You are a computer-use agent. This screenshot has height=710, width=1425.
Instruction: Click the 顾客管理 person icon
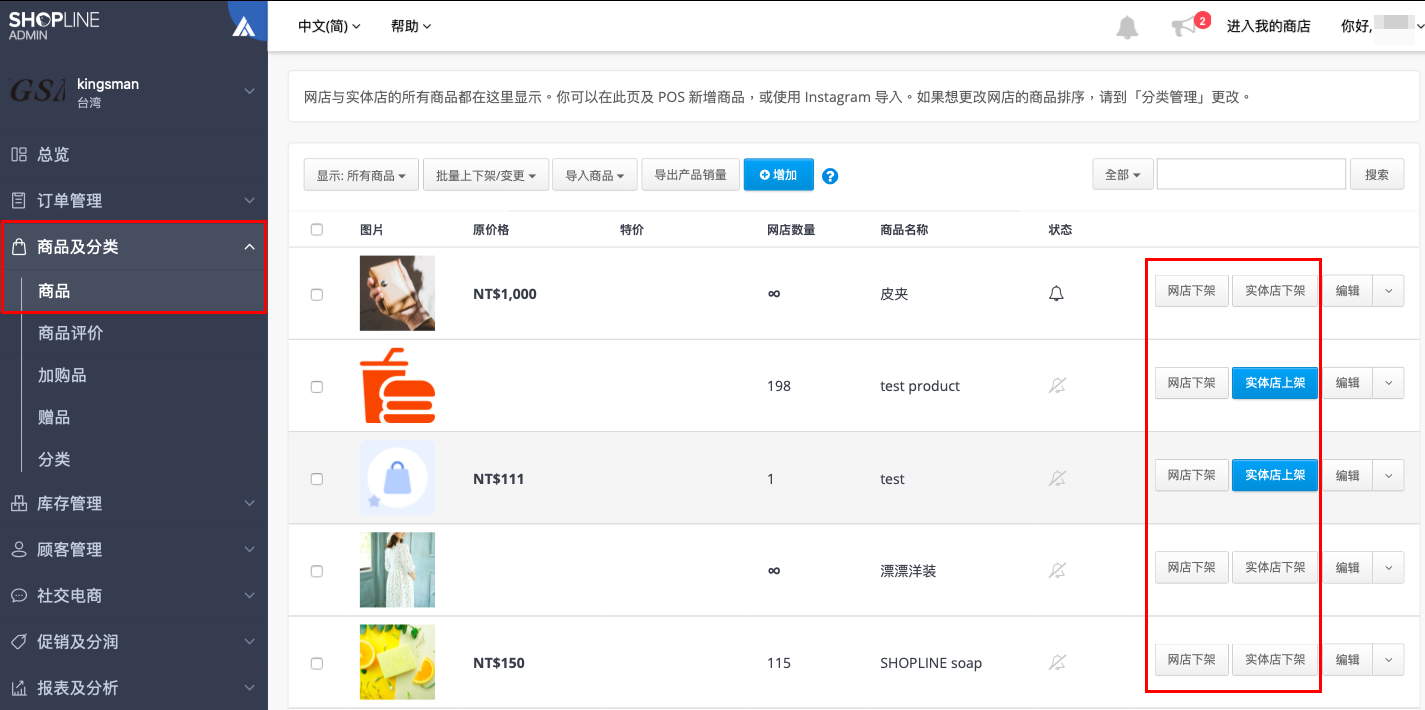[x=19, y=549]
